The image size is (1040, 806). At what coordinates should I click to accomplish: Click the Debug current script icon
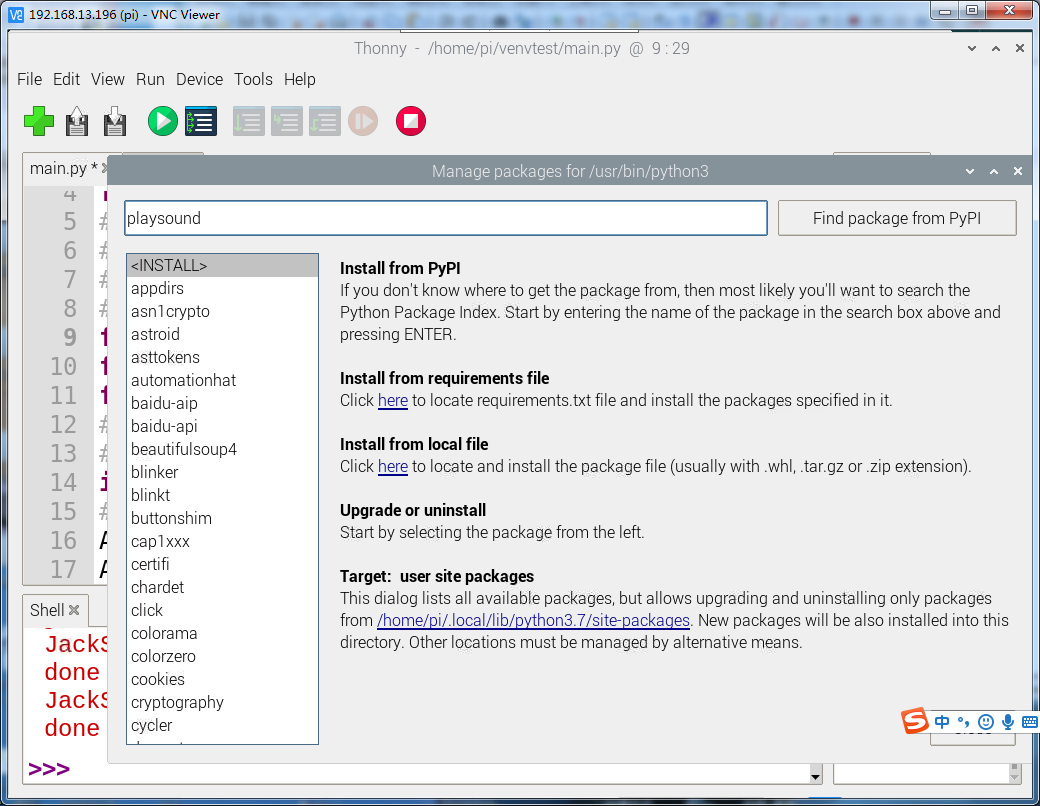201,121
